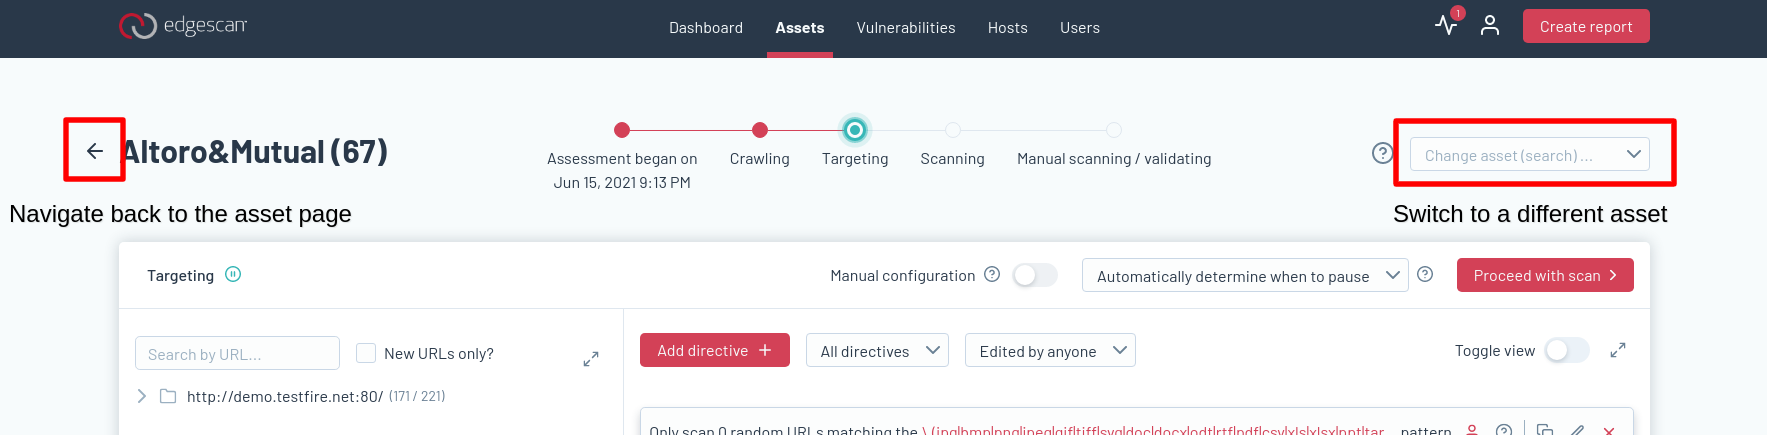The height and width of the screenshot is (435, 1767).
Task: Click Proceed with scan button
Action: tap(1545, 275)
